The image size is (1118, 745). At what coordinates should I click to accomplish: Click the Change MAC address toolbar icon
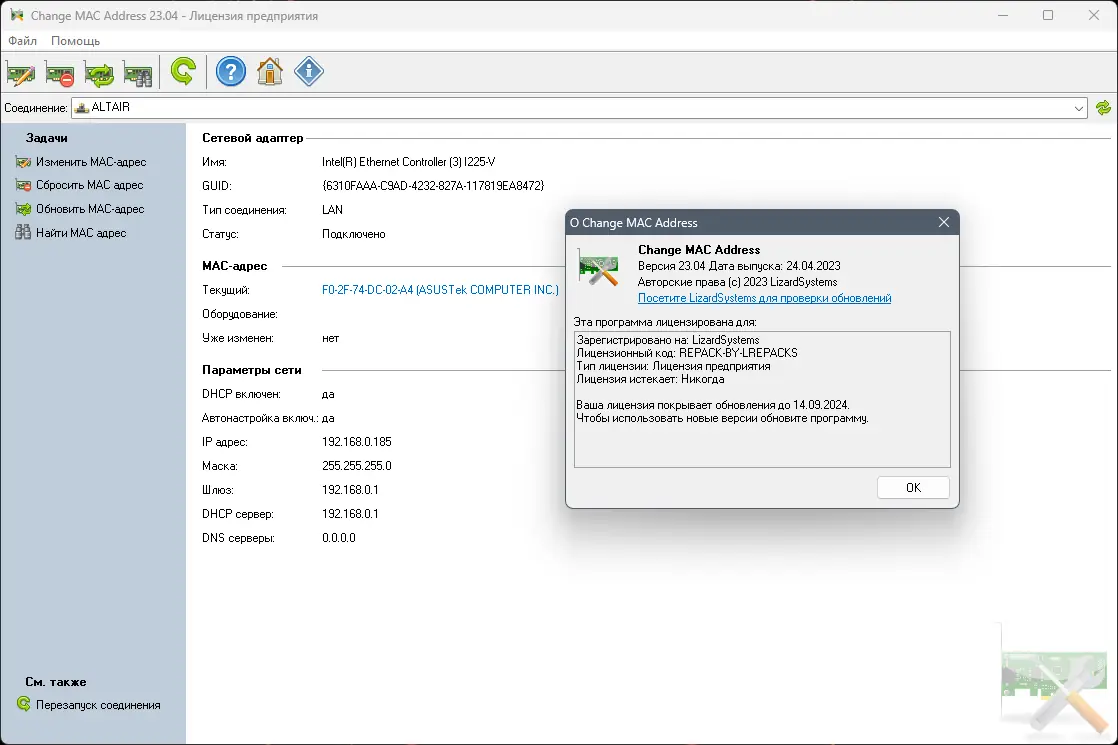pos(21,73)
